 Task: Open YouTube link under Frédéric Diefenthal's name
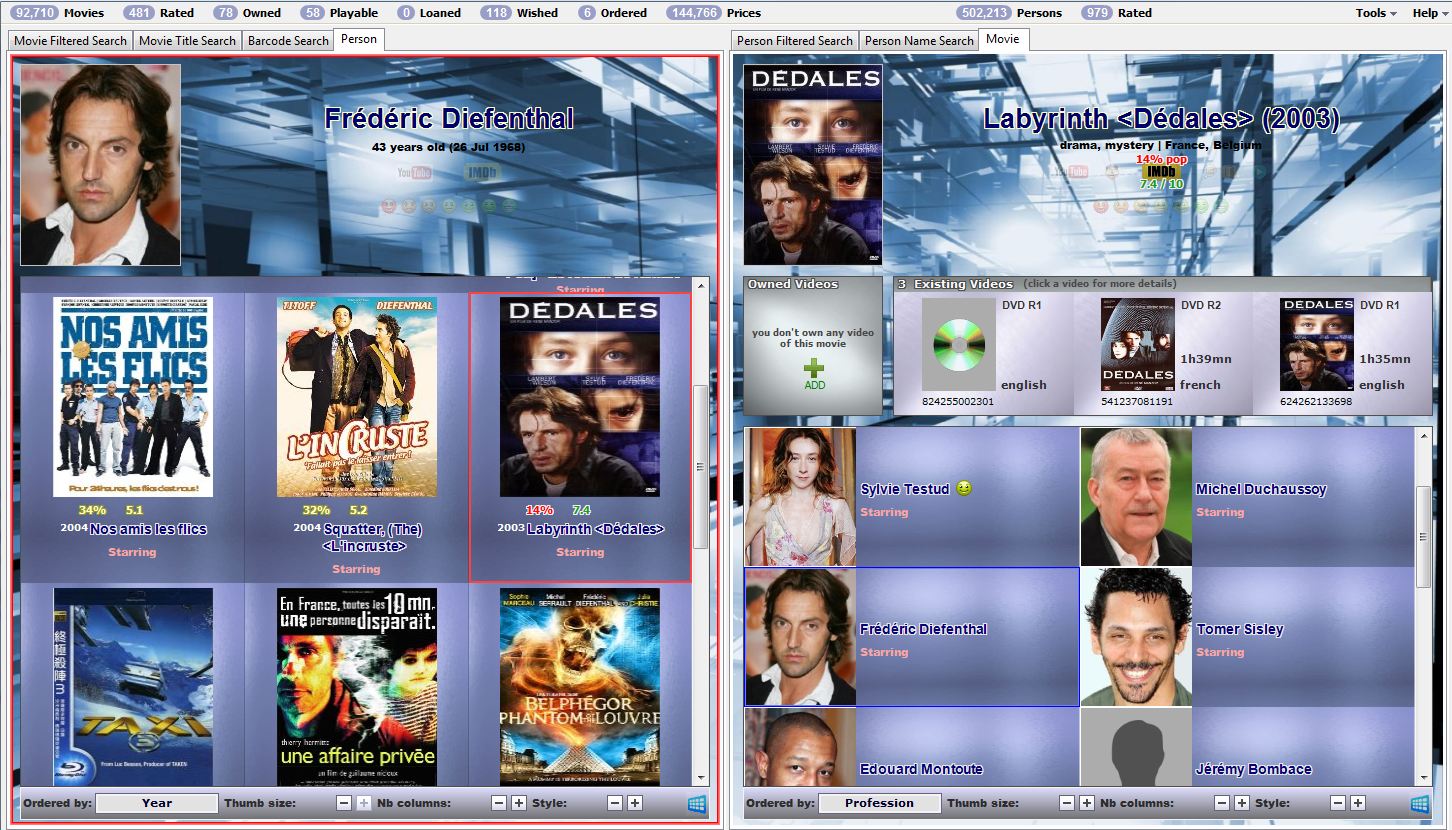tap(414, 173)
